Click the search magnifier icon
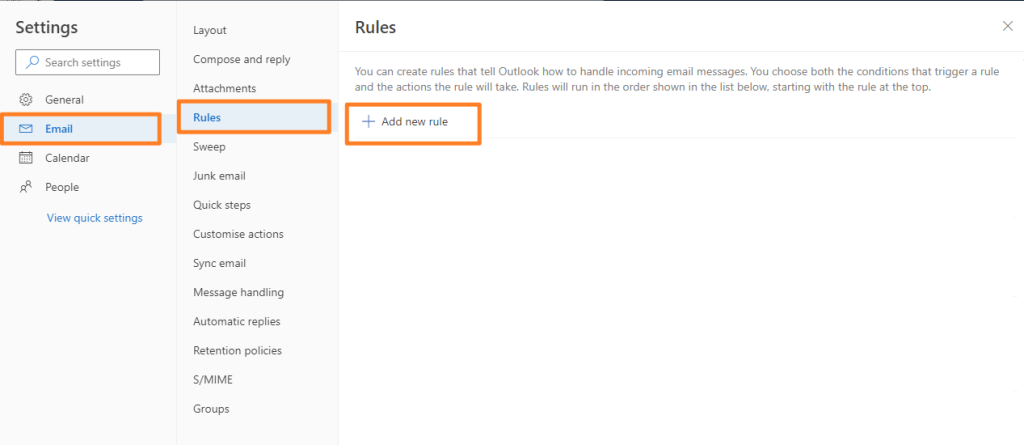The height and width of the screenshot is (445, 1024). tap(32, 63)
